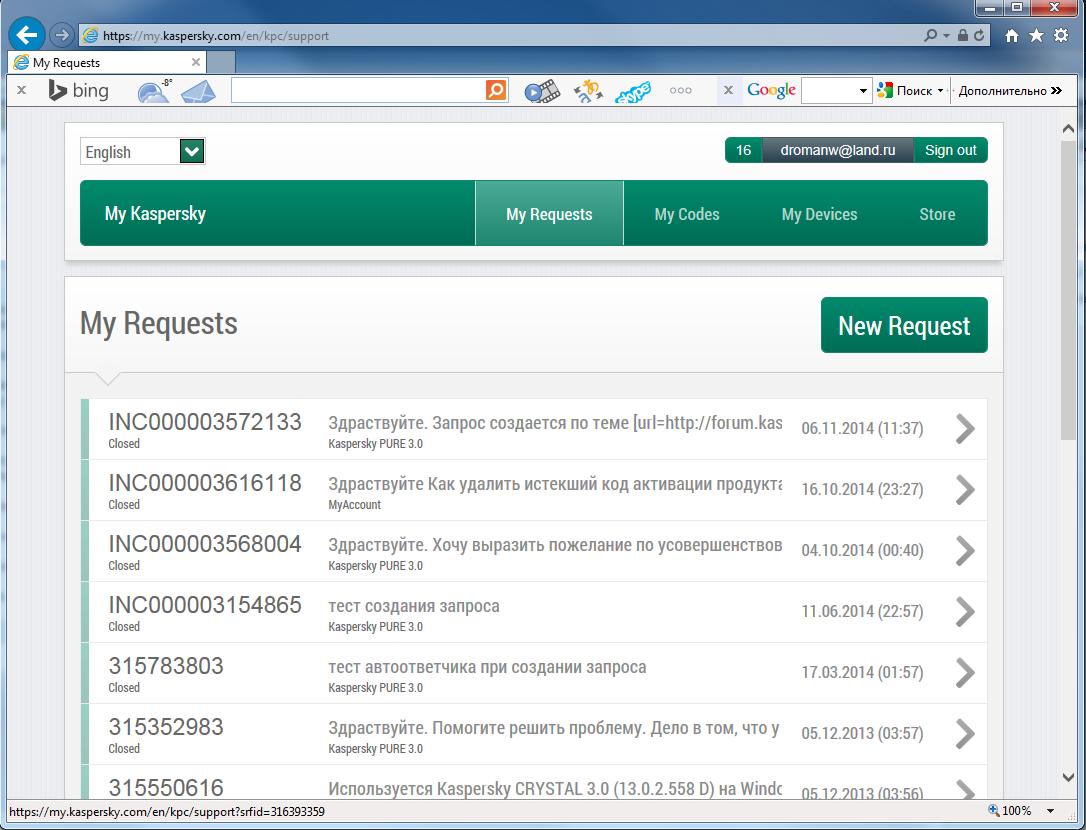Open the mail envelope icon on Bing toolbar
1086x830 pixels.
tap(199, 91)
